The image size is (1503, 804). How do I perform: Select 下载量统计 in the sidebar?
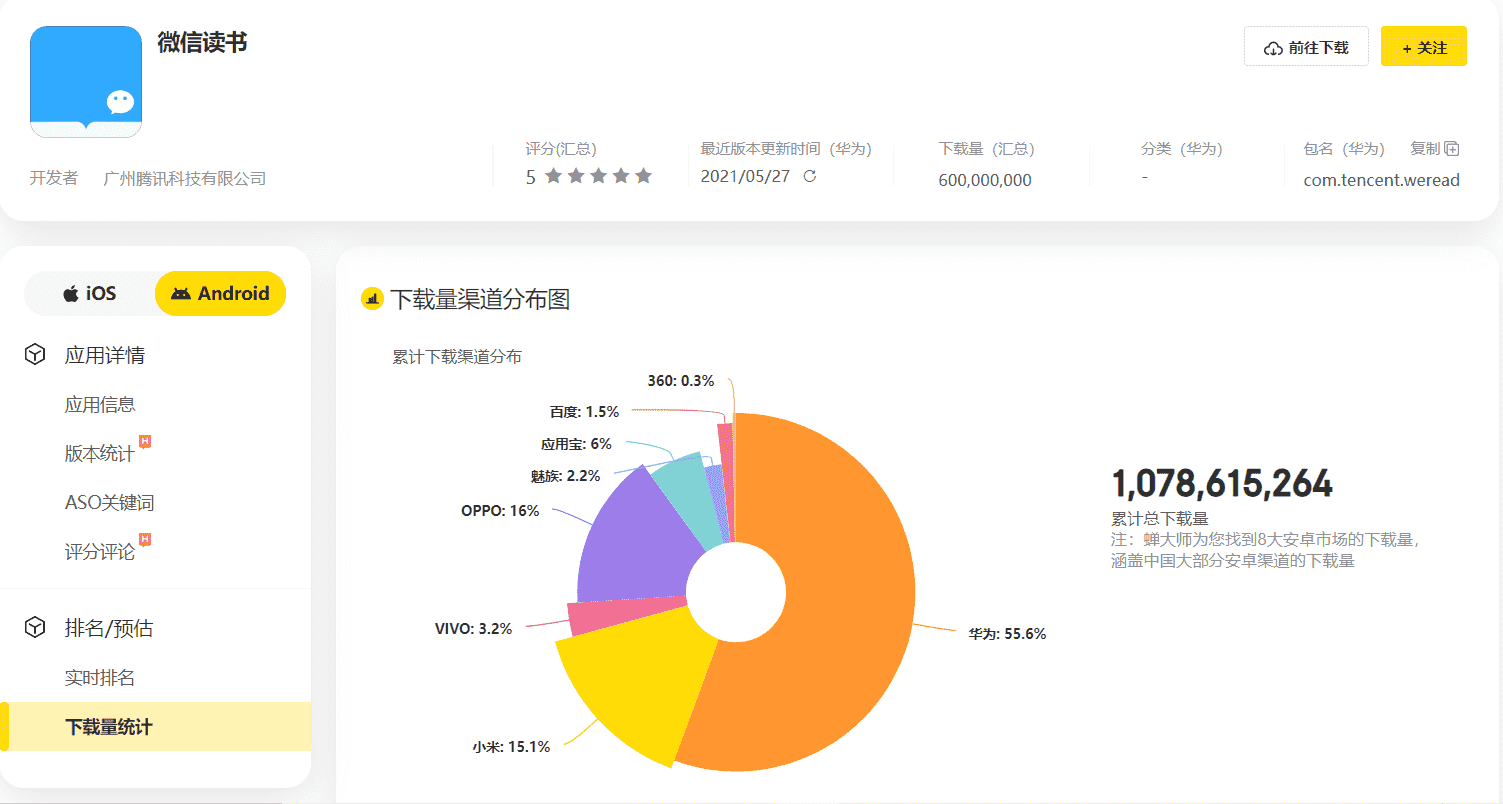(x=155, y=727)
